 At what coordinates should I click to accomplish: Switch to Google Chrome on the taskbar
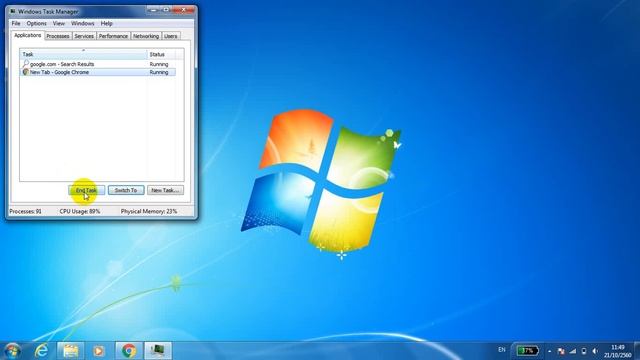pyautogui.click(x=129, y=351)
